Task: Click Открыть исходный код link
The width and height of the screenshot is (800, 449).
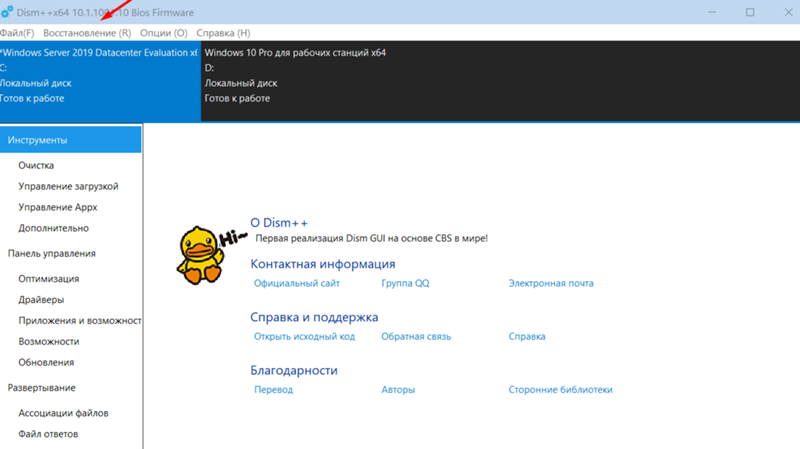Action: tap(304, 336)
